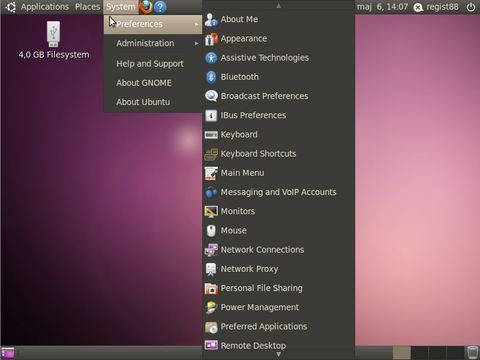Open the clock showing maj 6, 14:07
Viewport: 480px width, 360px height.
382,7
